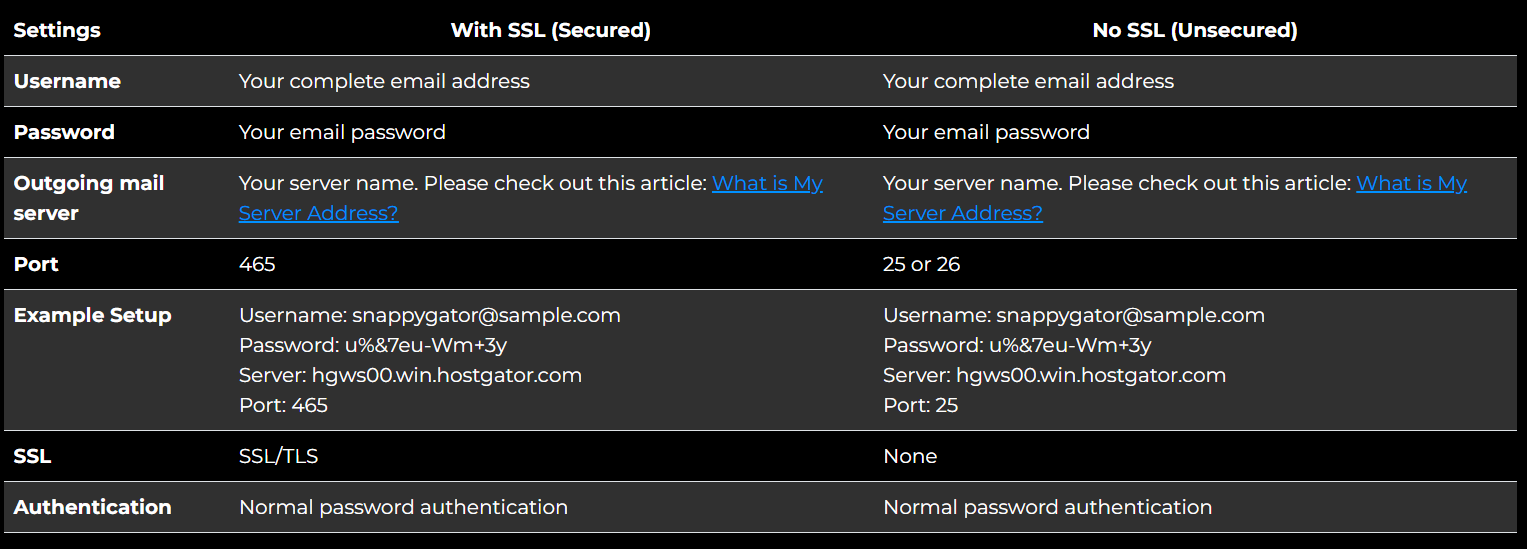
Task: Click the port value 465
Action: click(257, 264)
